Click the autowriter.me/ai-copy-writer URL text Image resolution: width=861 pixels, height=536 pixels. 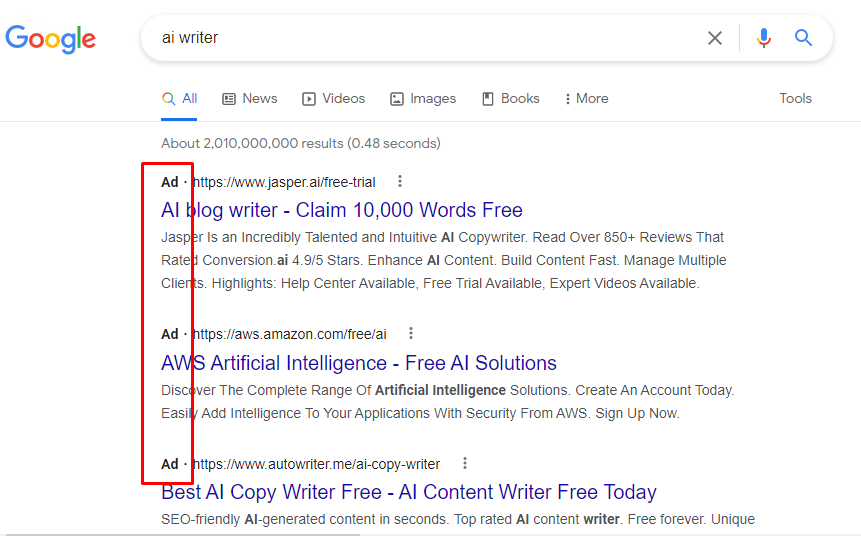(317, 464)
